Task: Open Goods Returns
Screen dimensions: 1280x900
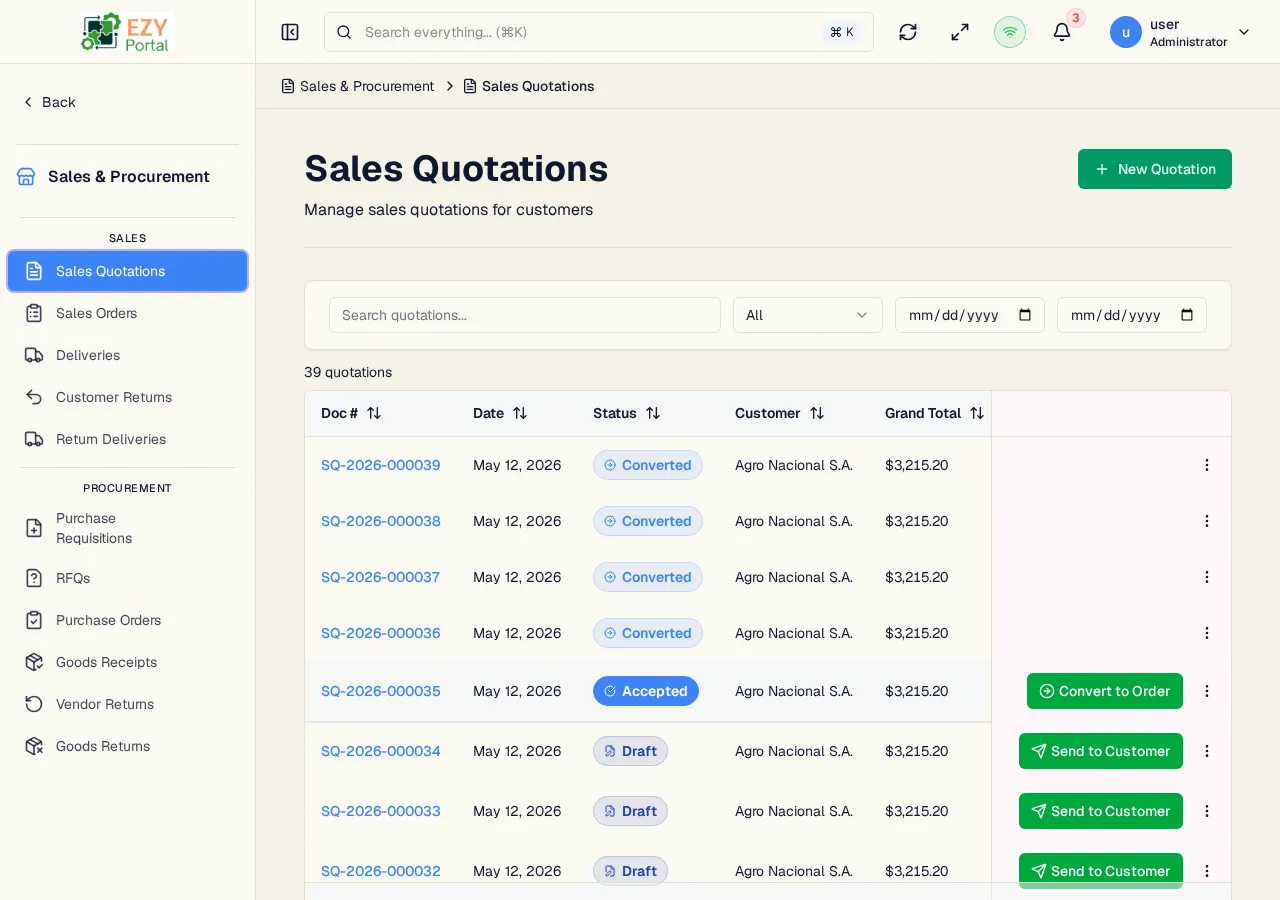Action: pyautogui.click(x=127, y=746)
